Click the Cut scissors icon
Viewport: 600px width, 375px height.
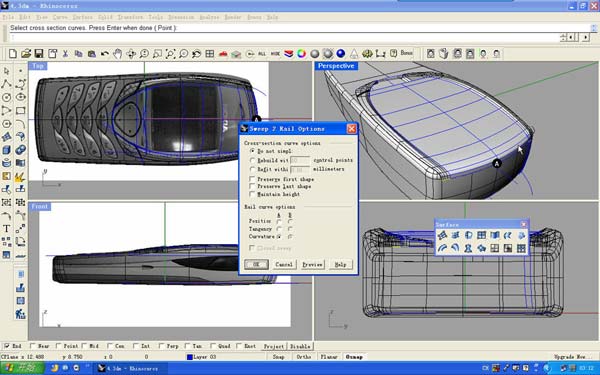tap(65, 54)
